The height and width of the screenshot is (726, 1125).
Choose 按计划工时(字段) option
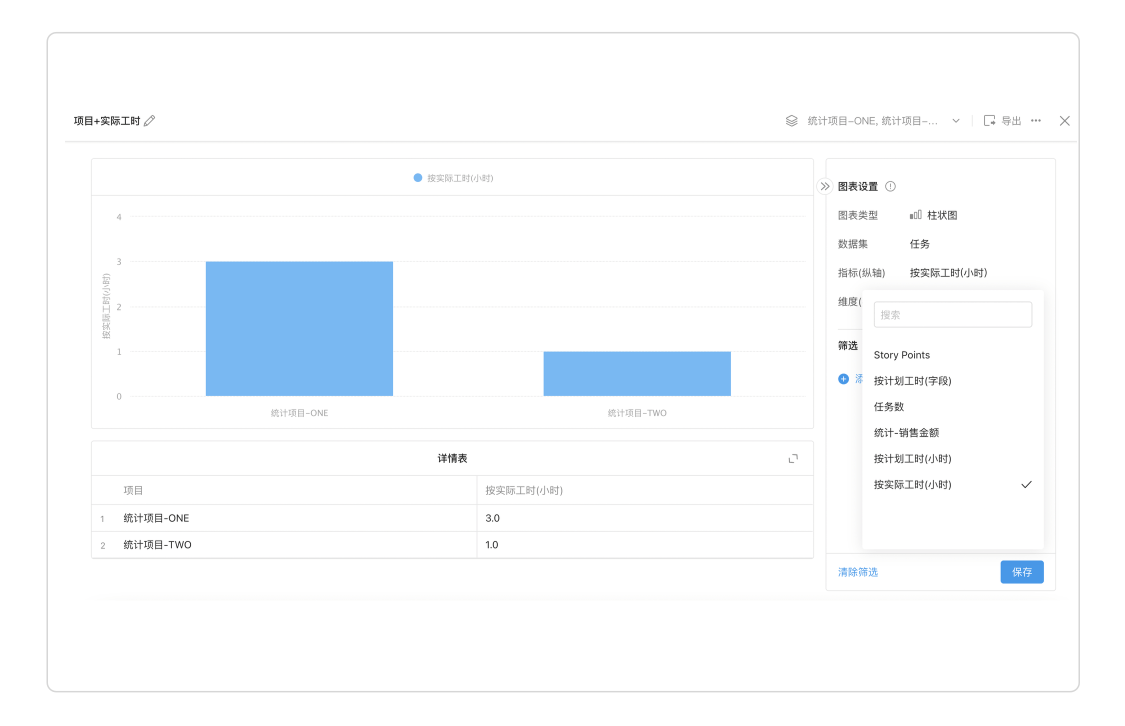pyautogui.click(x=953, y=381)
